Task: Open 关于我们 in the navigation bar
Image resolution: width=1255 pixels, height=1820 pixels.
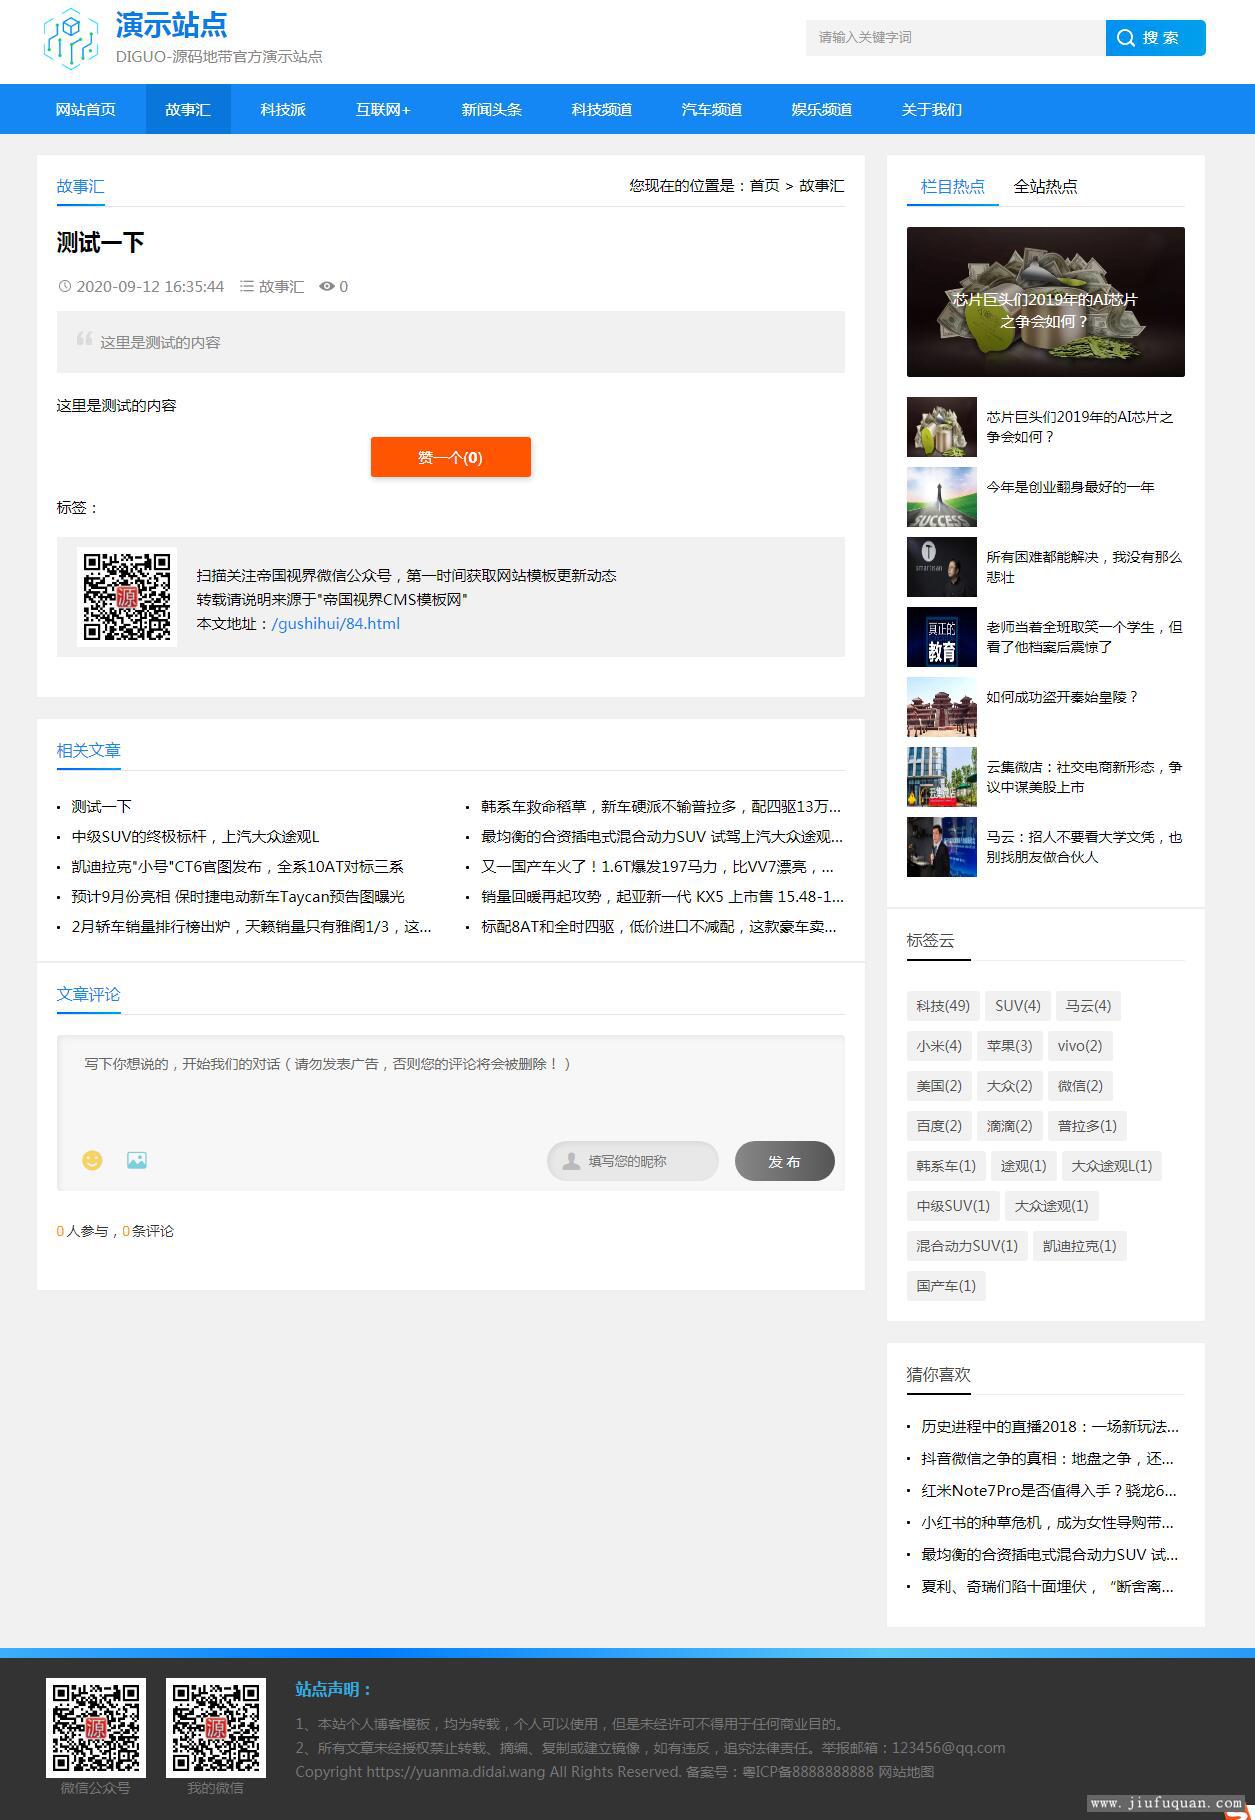Action: 931,109
